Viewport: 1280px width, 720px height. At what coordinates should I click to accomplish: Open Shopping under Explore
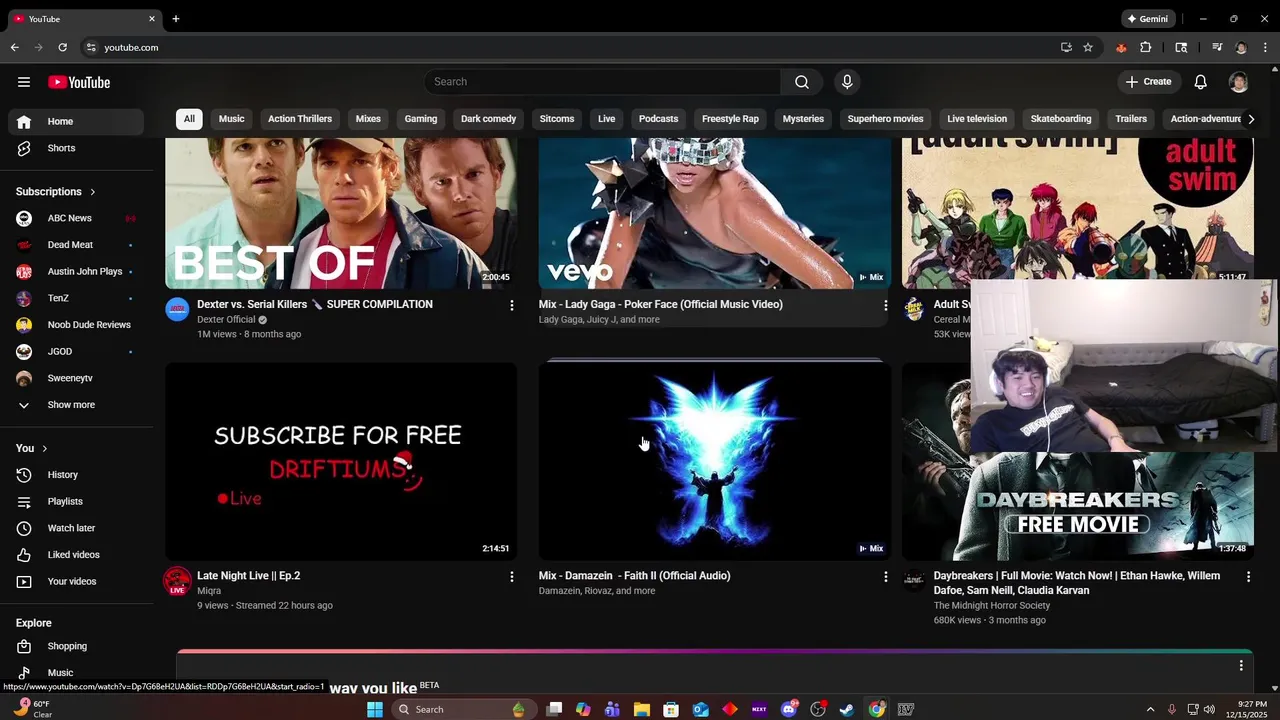[76, 646]
